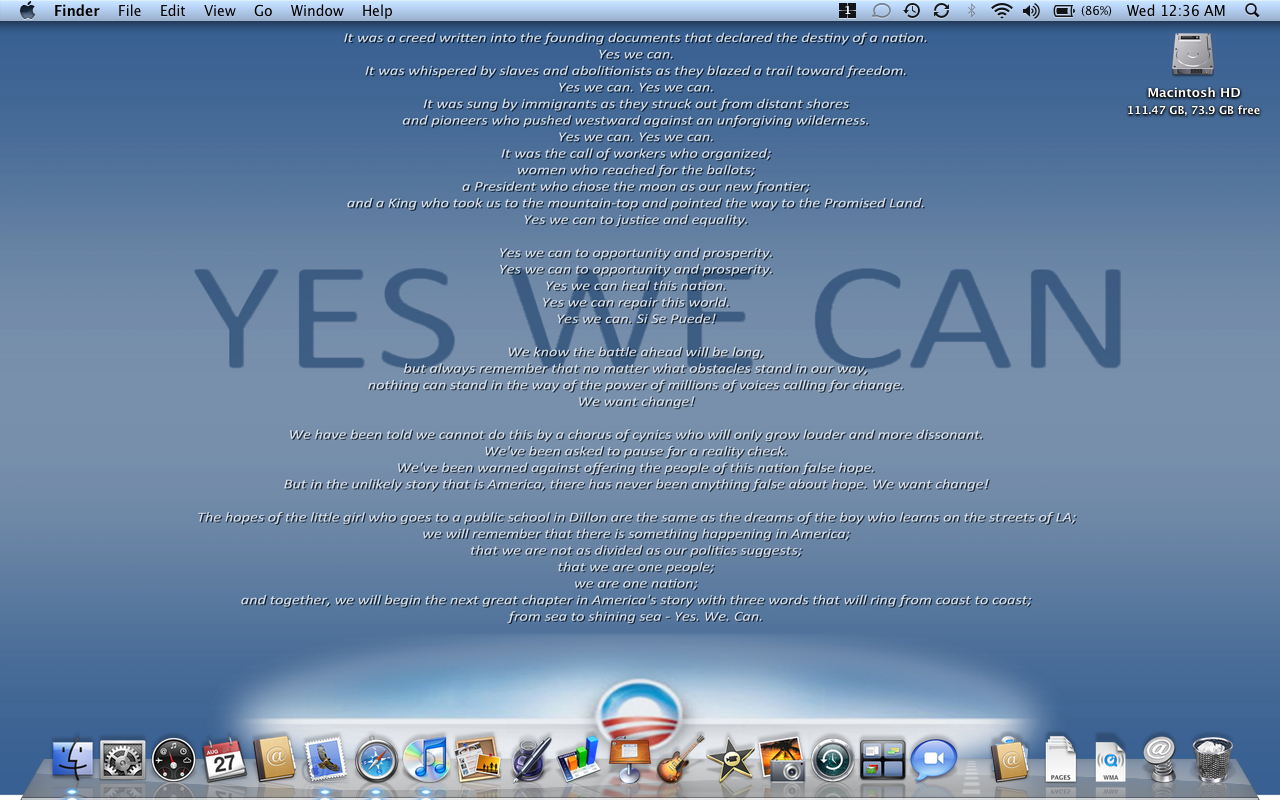The width and height of the screenshot is (1280, 800).
Task: Launch Keynote podium icon
Action: point(630,760)
